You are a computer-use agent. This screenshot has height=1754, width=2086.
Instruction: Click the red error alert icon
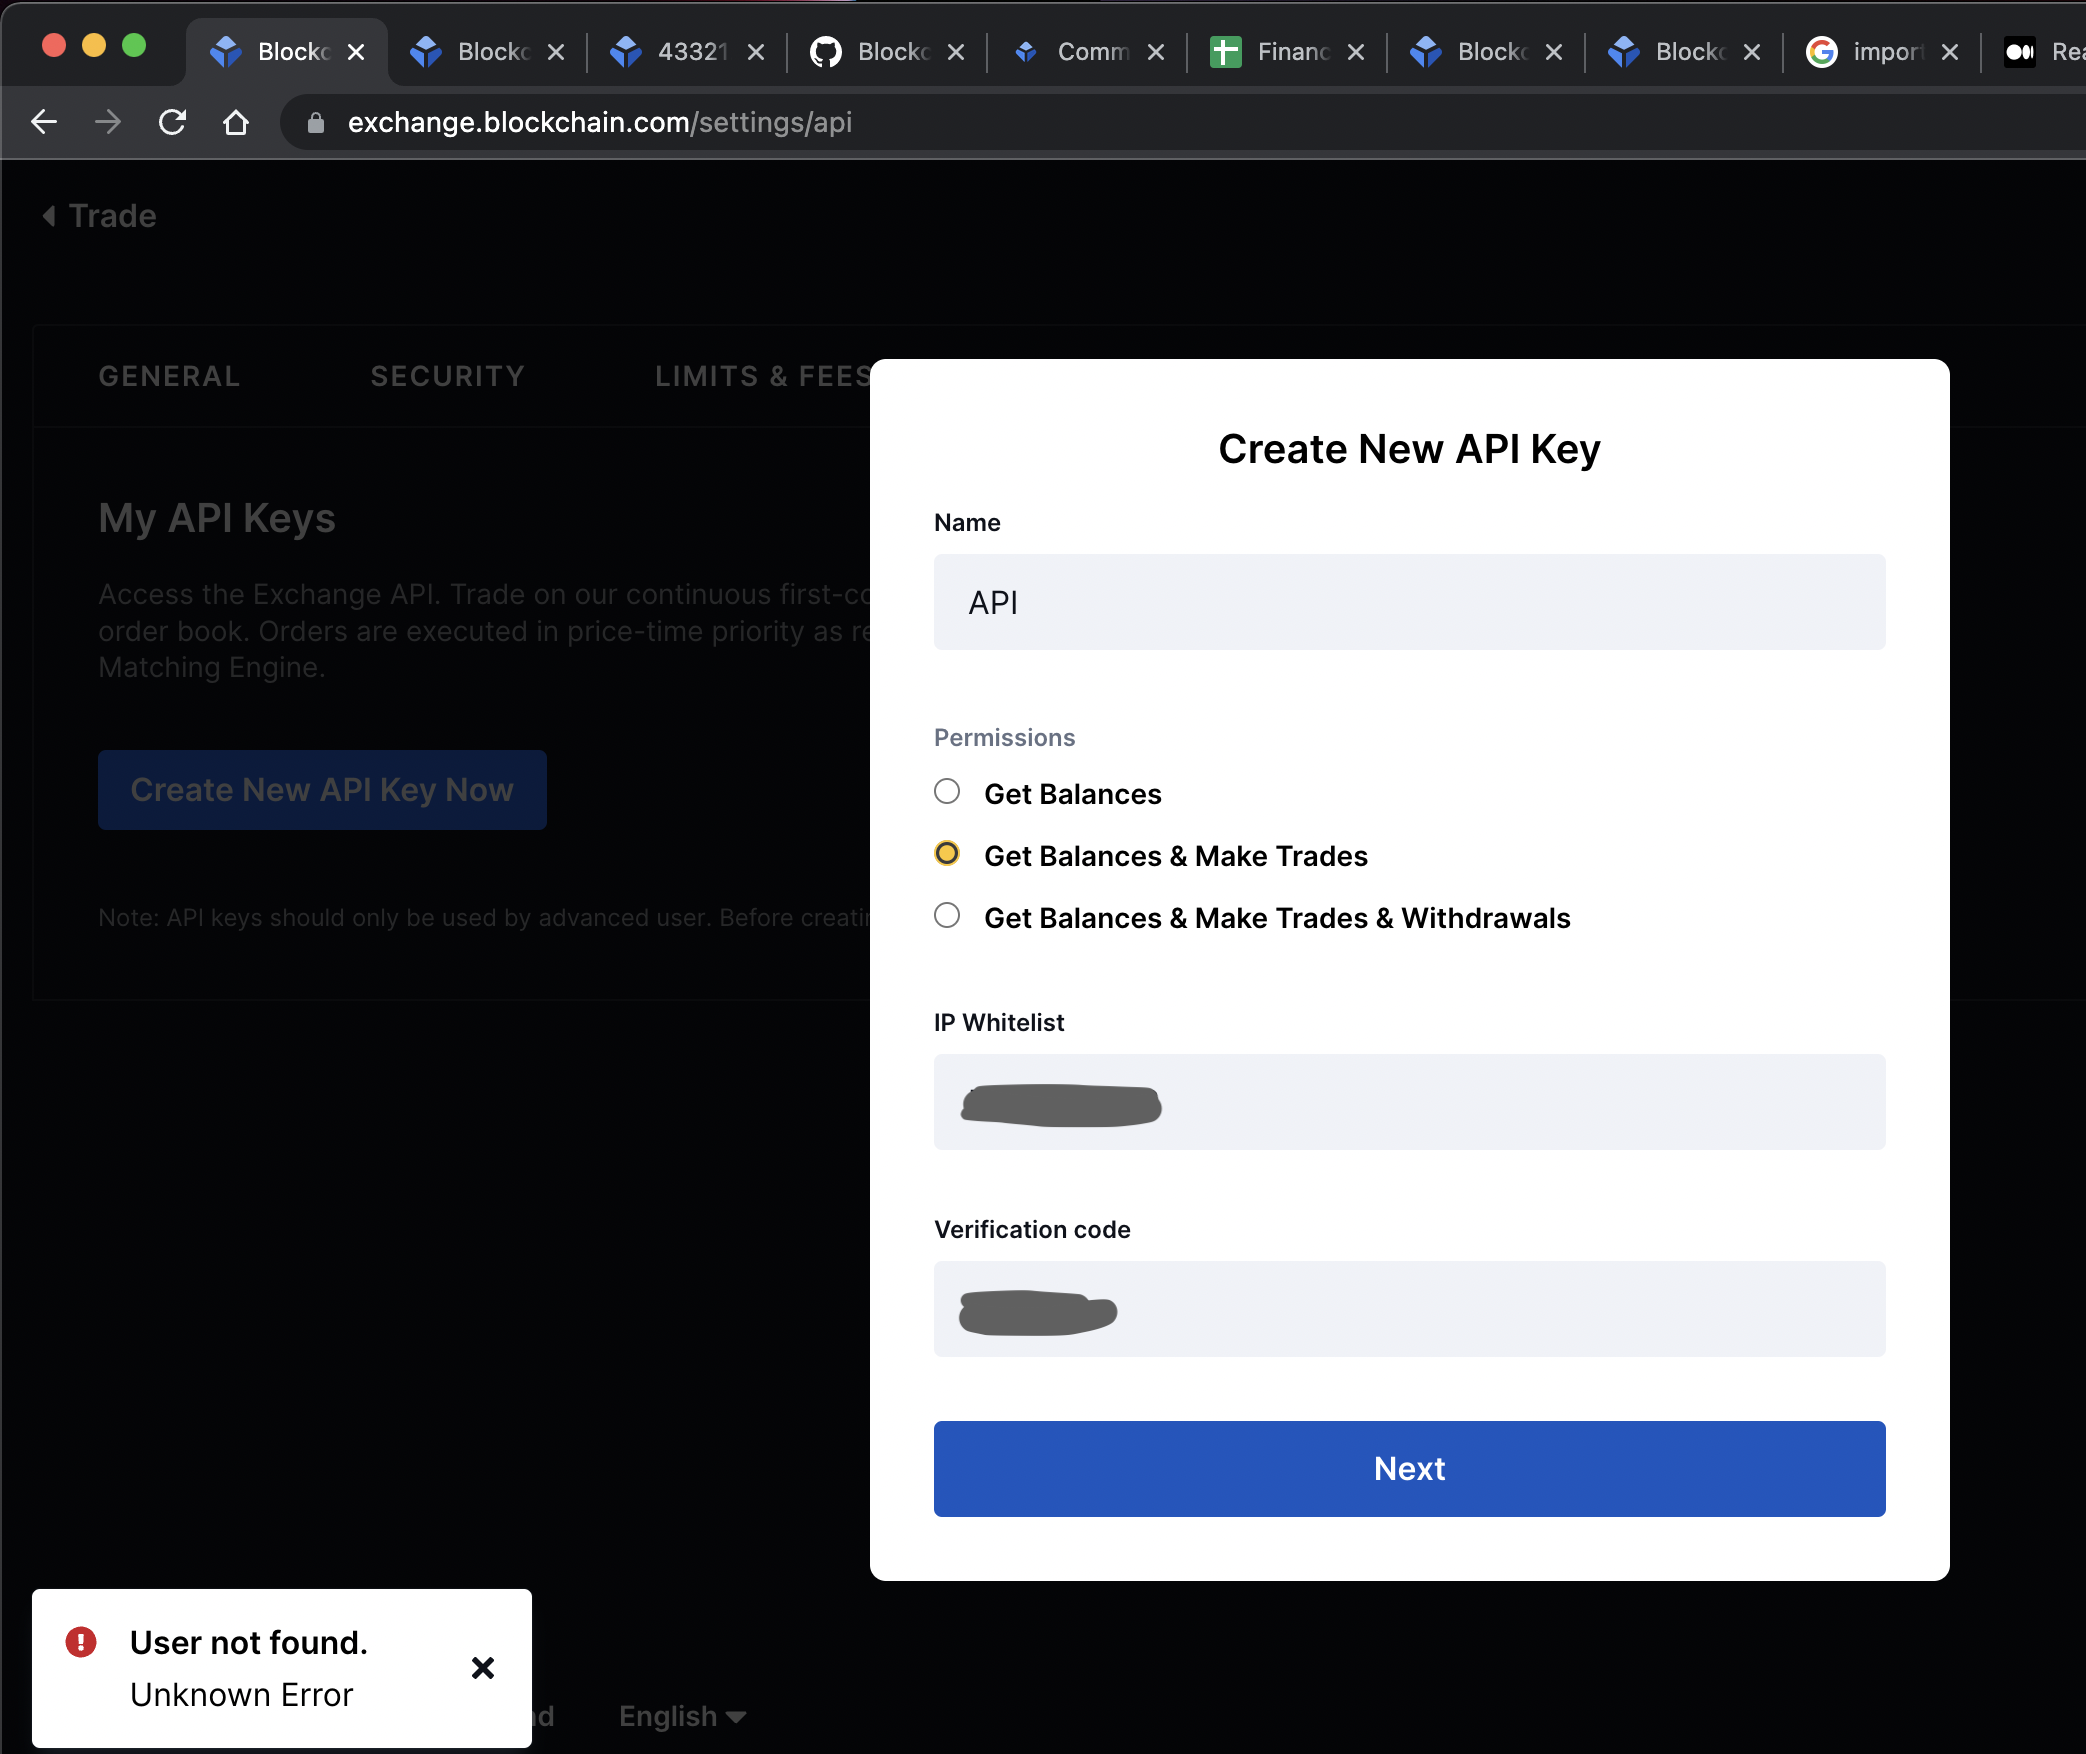tap(81, 1642)
